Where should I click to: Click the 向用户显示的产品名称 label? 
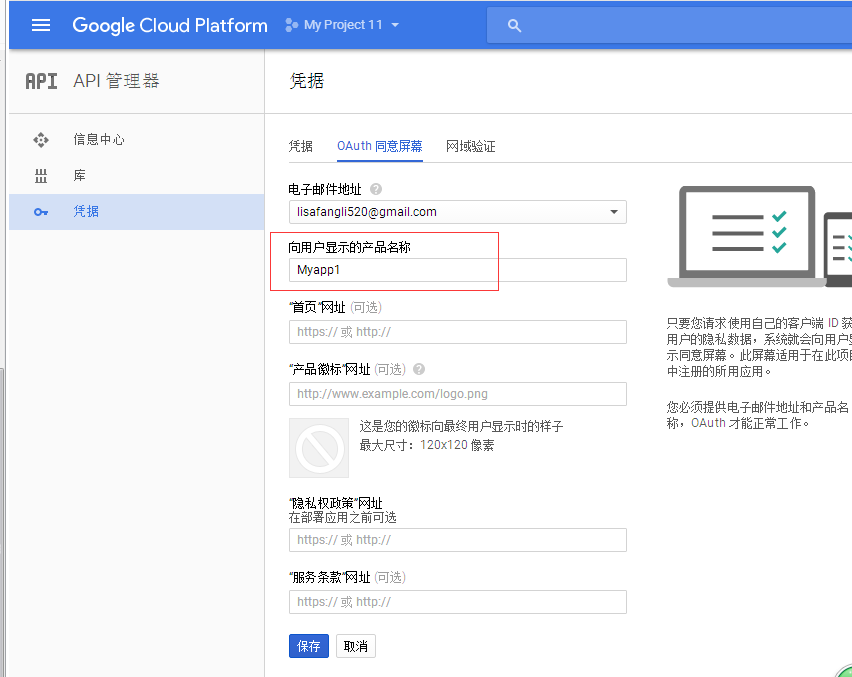[349, 248]
